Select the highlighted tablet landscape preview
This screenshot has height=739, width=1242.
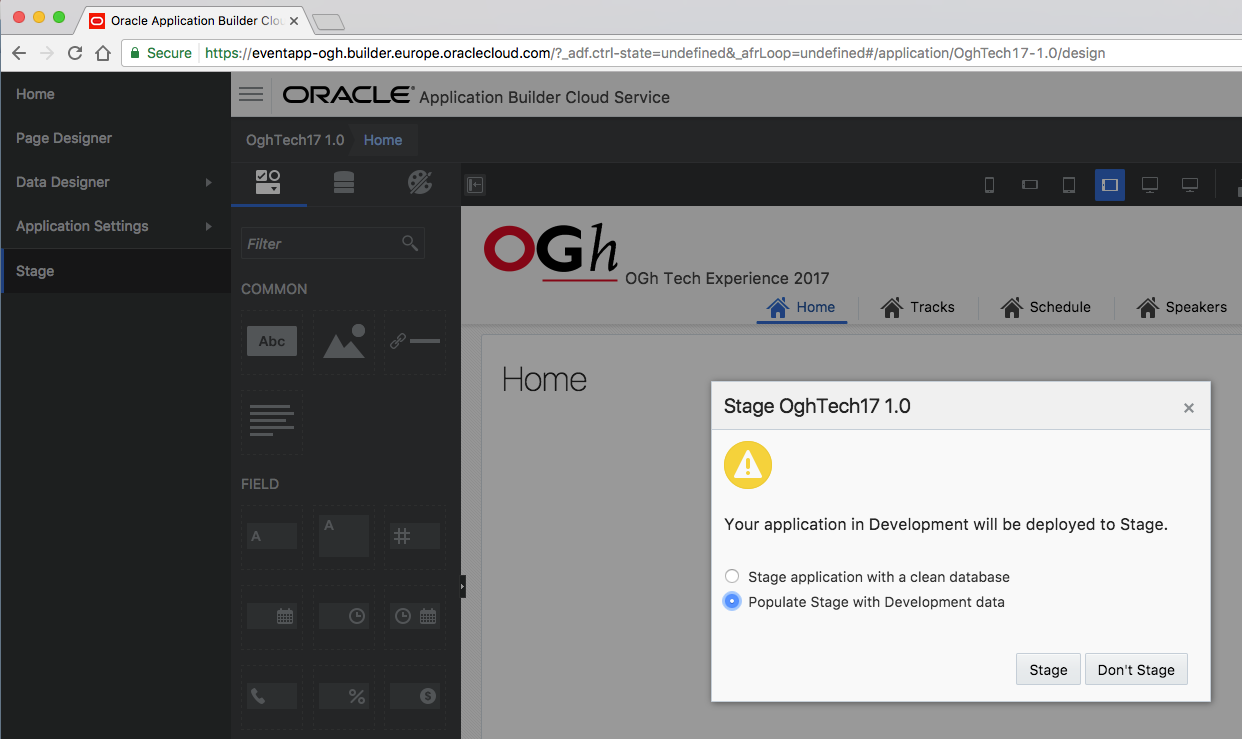pos(1109,185)
